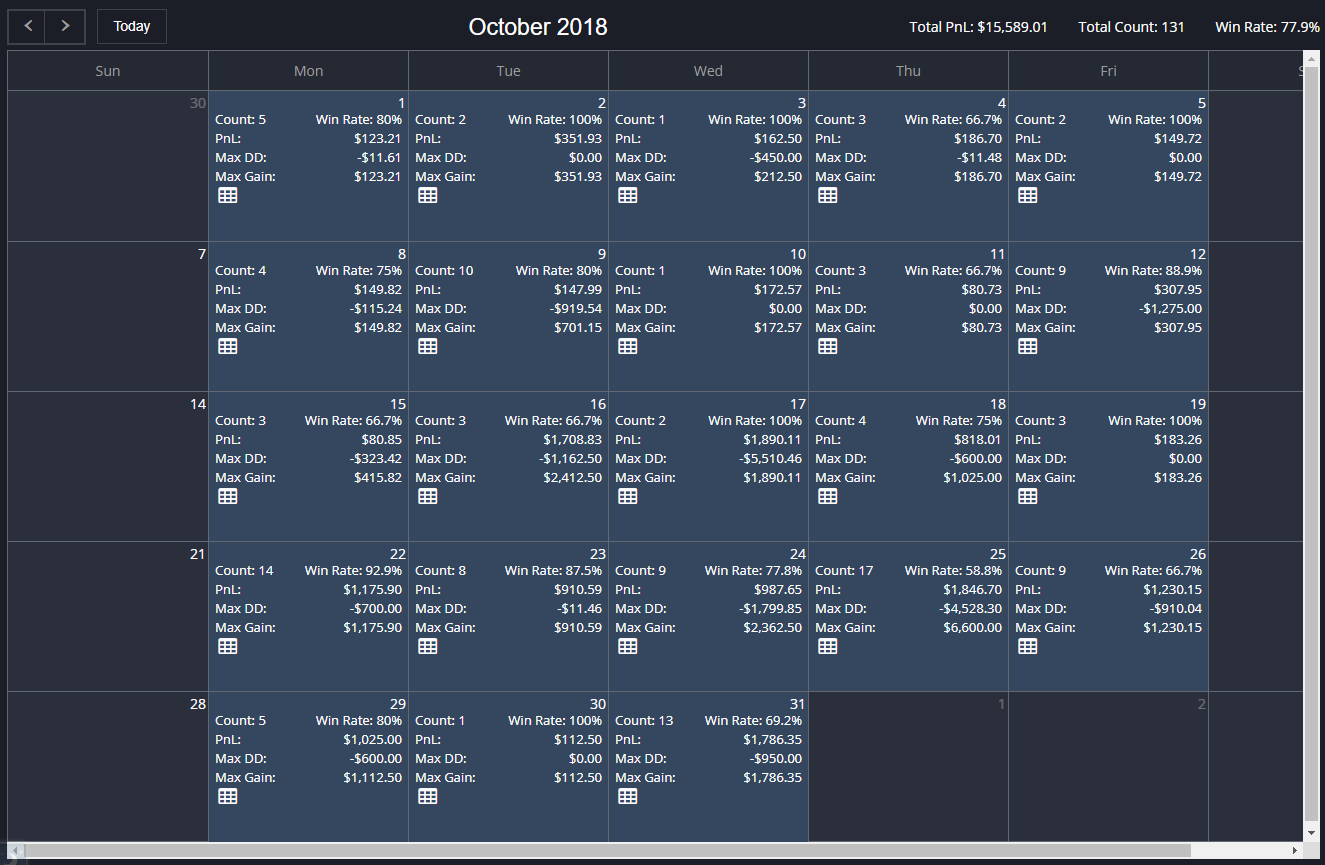Click Max Gain $701.15 on October 9
Viewport: 1325px width, 865px height.
pyautogui.click(x=578, y=328)
